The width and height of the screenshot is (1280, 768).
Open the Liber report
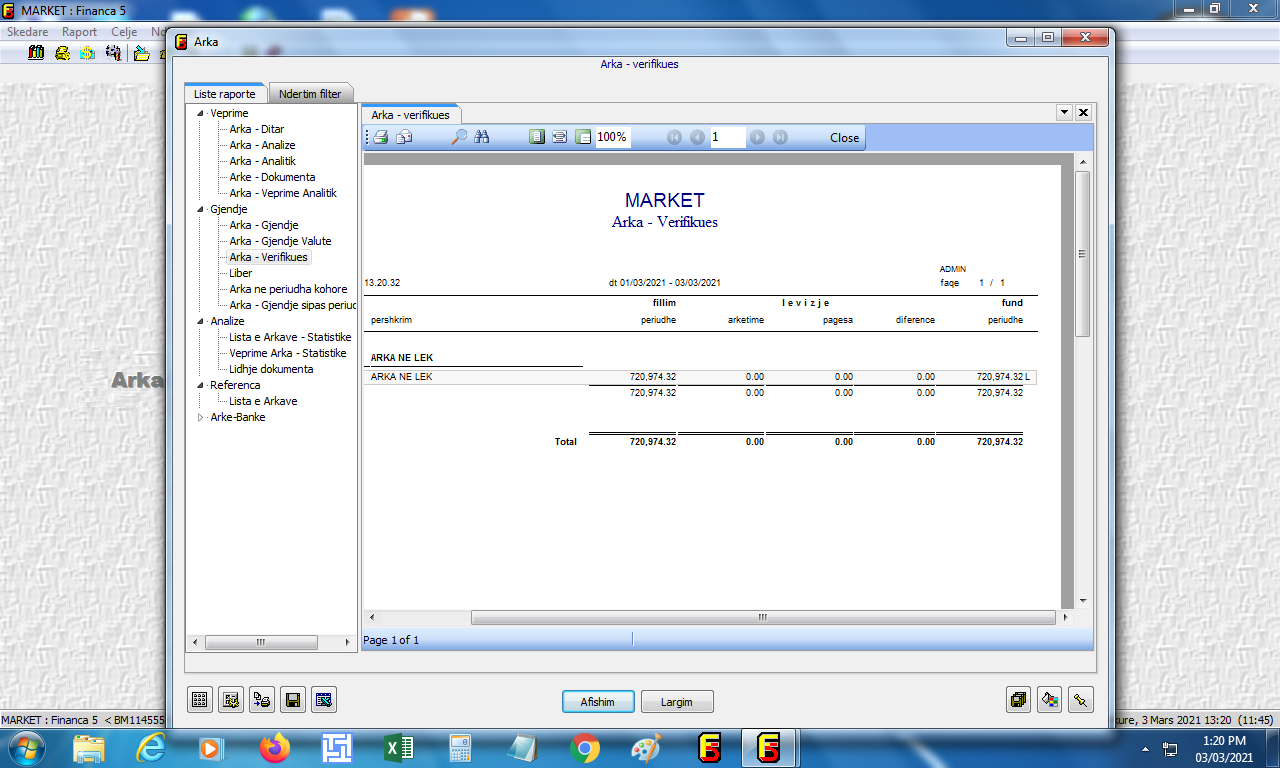(241, 273)
